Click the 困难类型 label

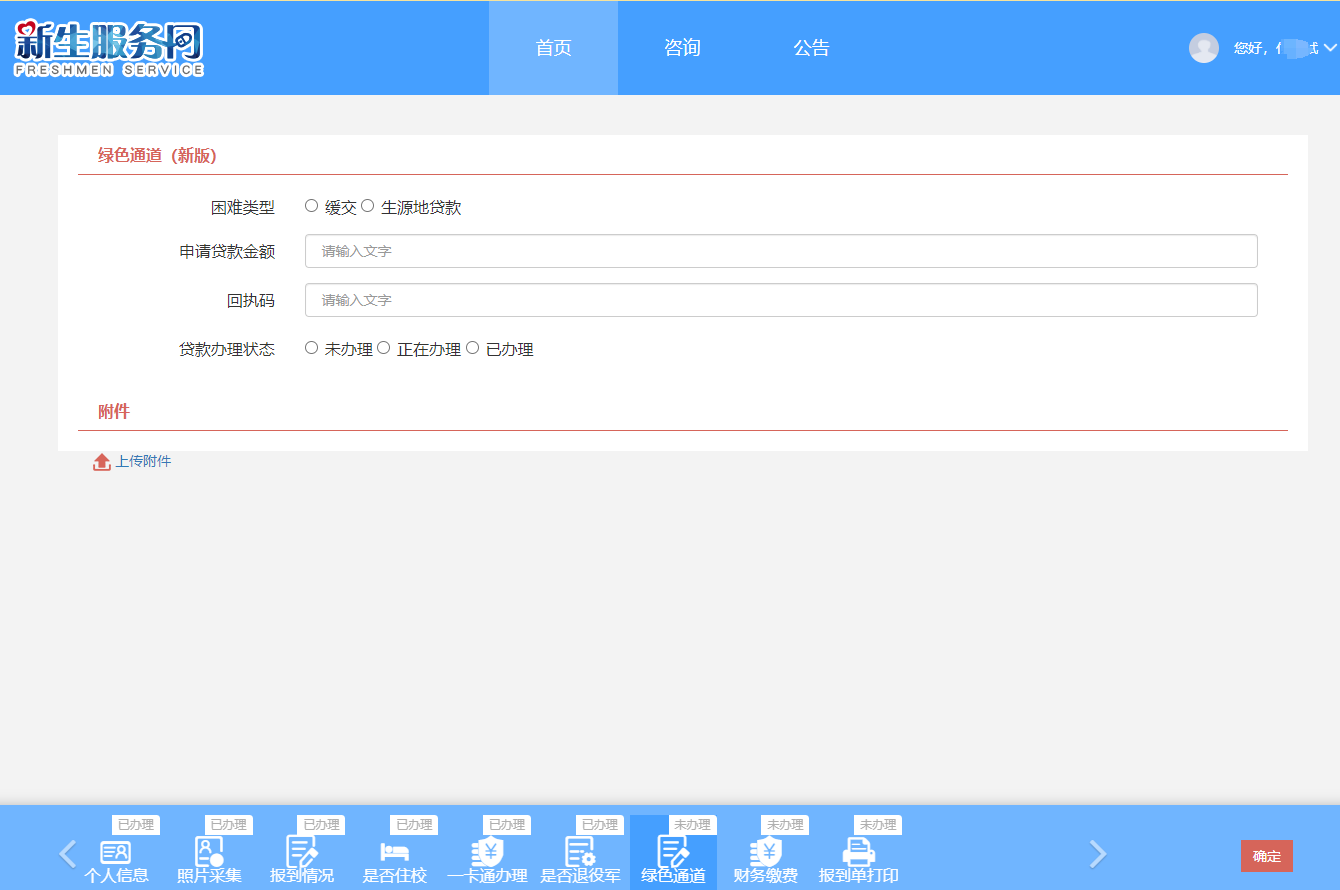[x=243, y=207]
